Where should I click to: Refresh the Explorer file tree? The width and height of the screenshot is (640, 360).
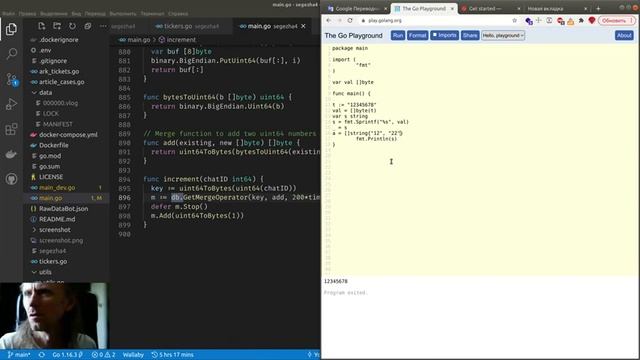click(x=72, y=26)
